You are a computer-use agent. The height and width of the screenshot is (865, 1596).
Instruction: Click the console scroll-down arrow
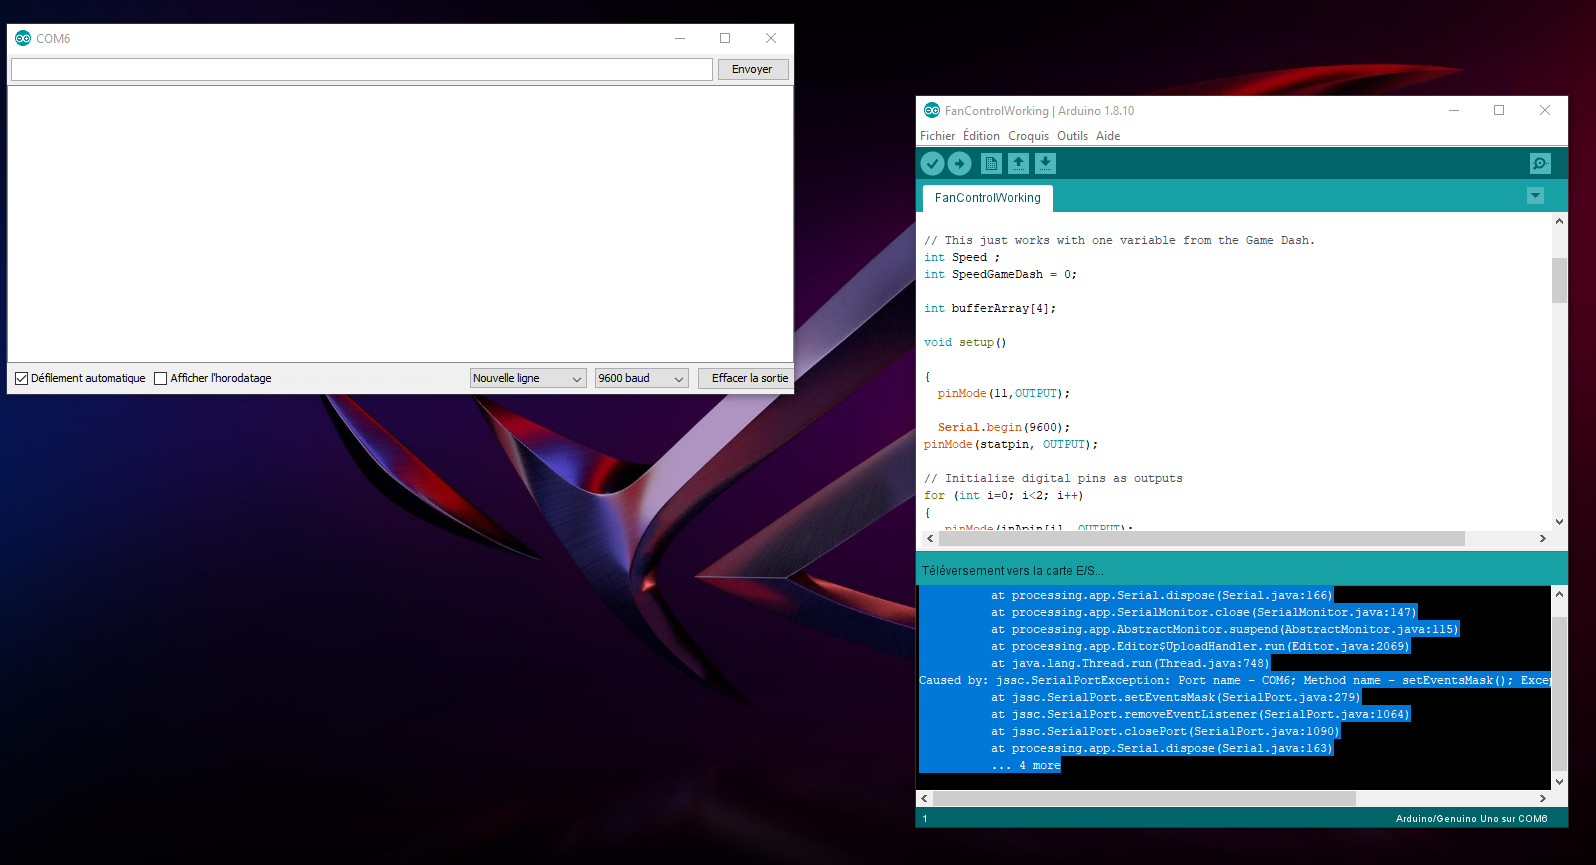click(1559, 781)
